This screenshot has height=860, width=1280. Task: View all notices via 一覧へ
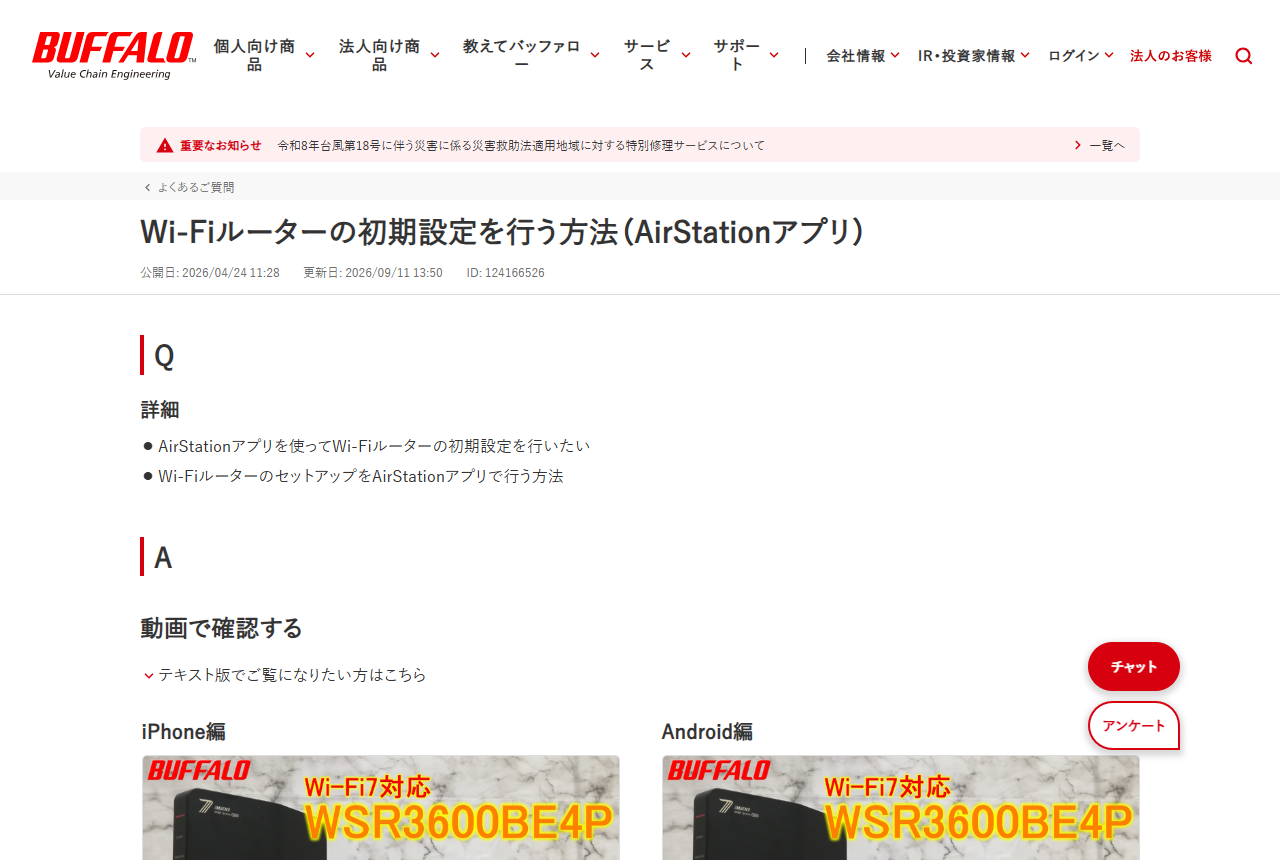(1099, 146)
